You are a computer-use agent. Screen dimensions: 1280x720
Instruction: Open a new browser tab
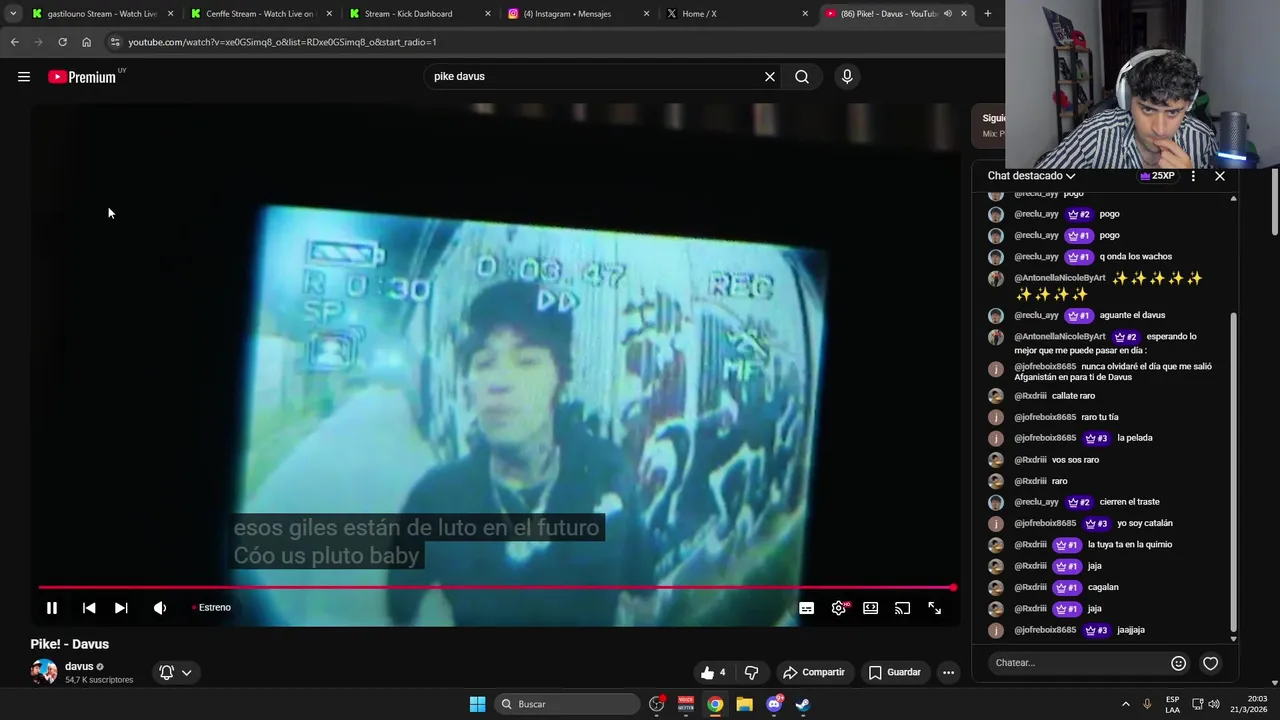click(x=988, y=14)
